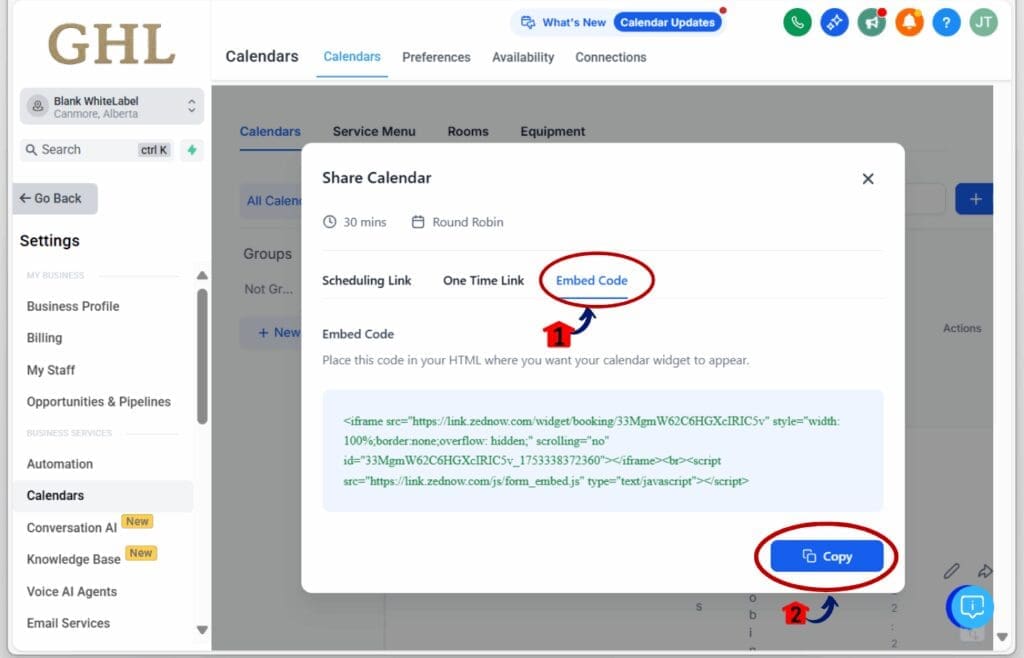
Task: Click the sidebar scroll up arrow
Action: [202, 275]
